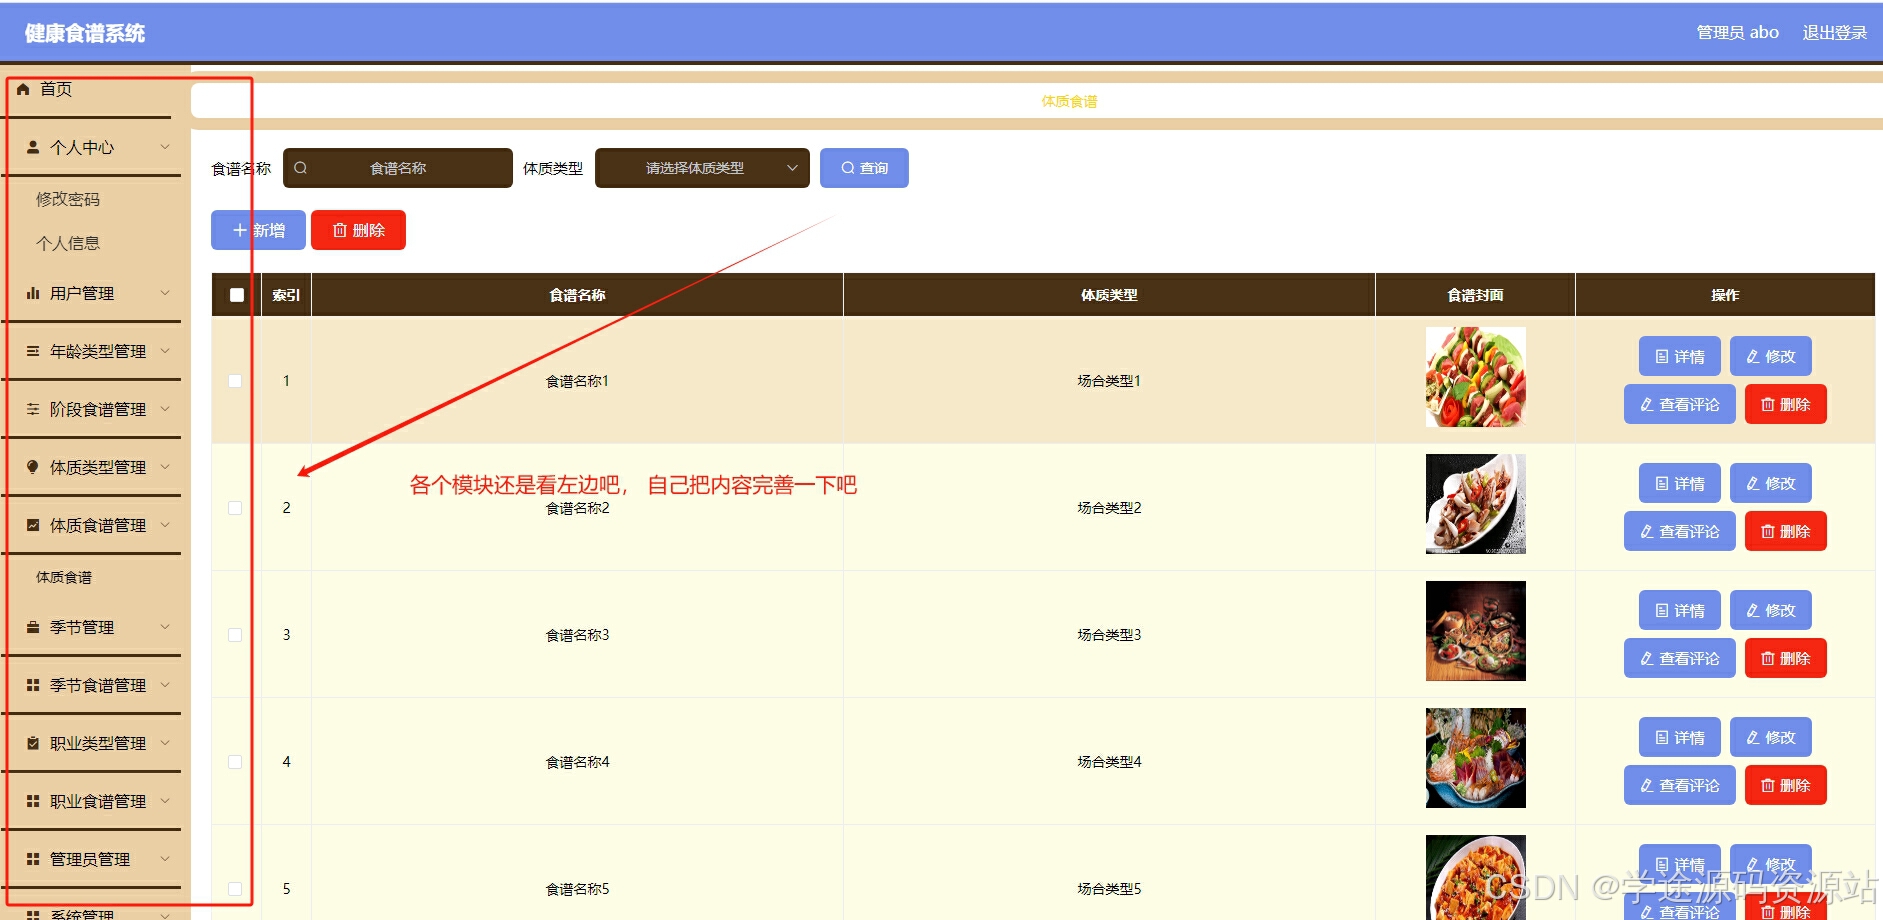The height and width of the screenshot is (920, 1883).
Task: Click 管理员 abo user label
Action: (x=1737, y=33)
